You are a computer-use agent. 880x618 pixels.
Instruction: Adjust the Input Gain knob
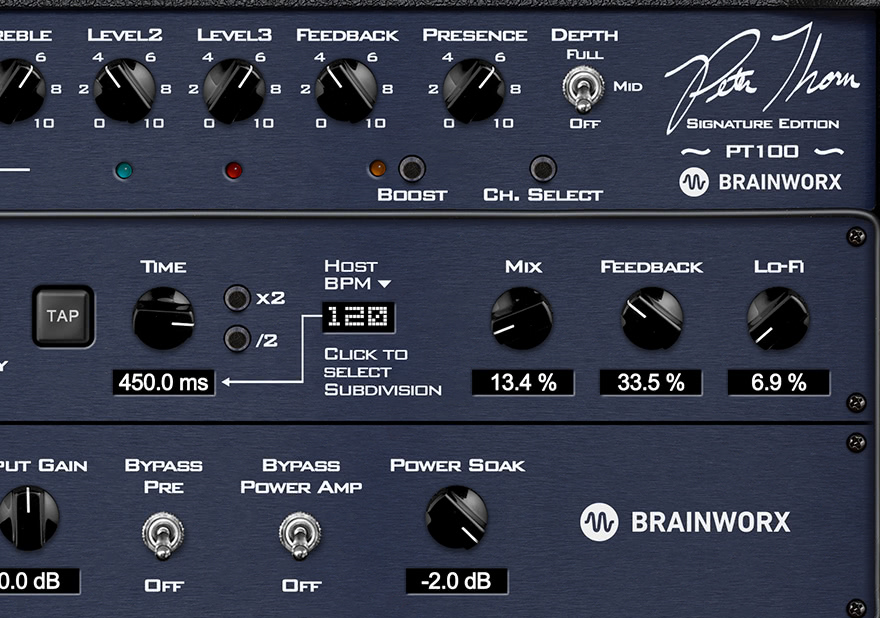[28, 518]
